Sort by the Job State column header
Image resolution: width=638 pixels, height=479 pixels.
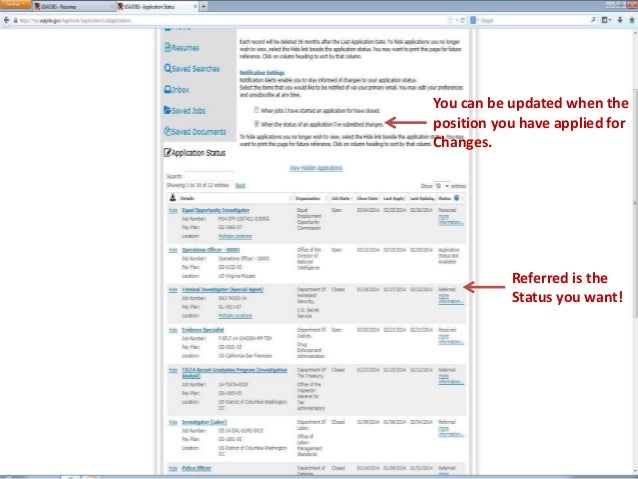340,198
